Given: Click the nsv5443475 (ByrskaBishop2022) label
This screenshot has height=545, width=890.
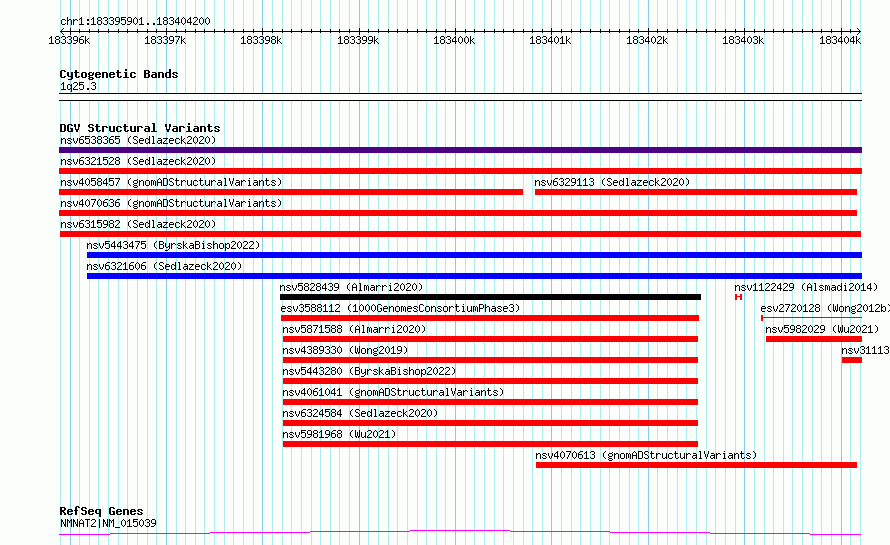Looking at the screenshot, I should click(173, 245).
